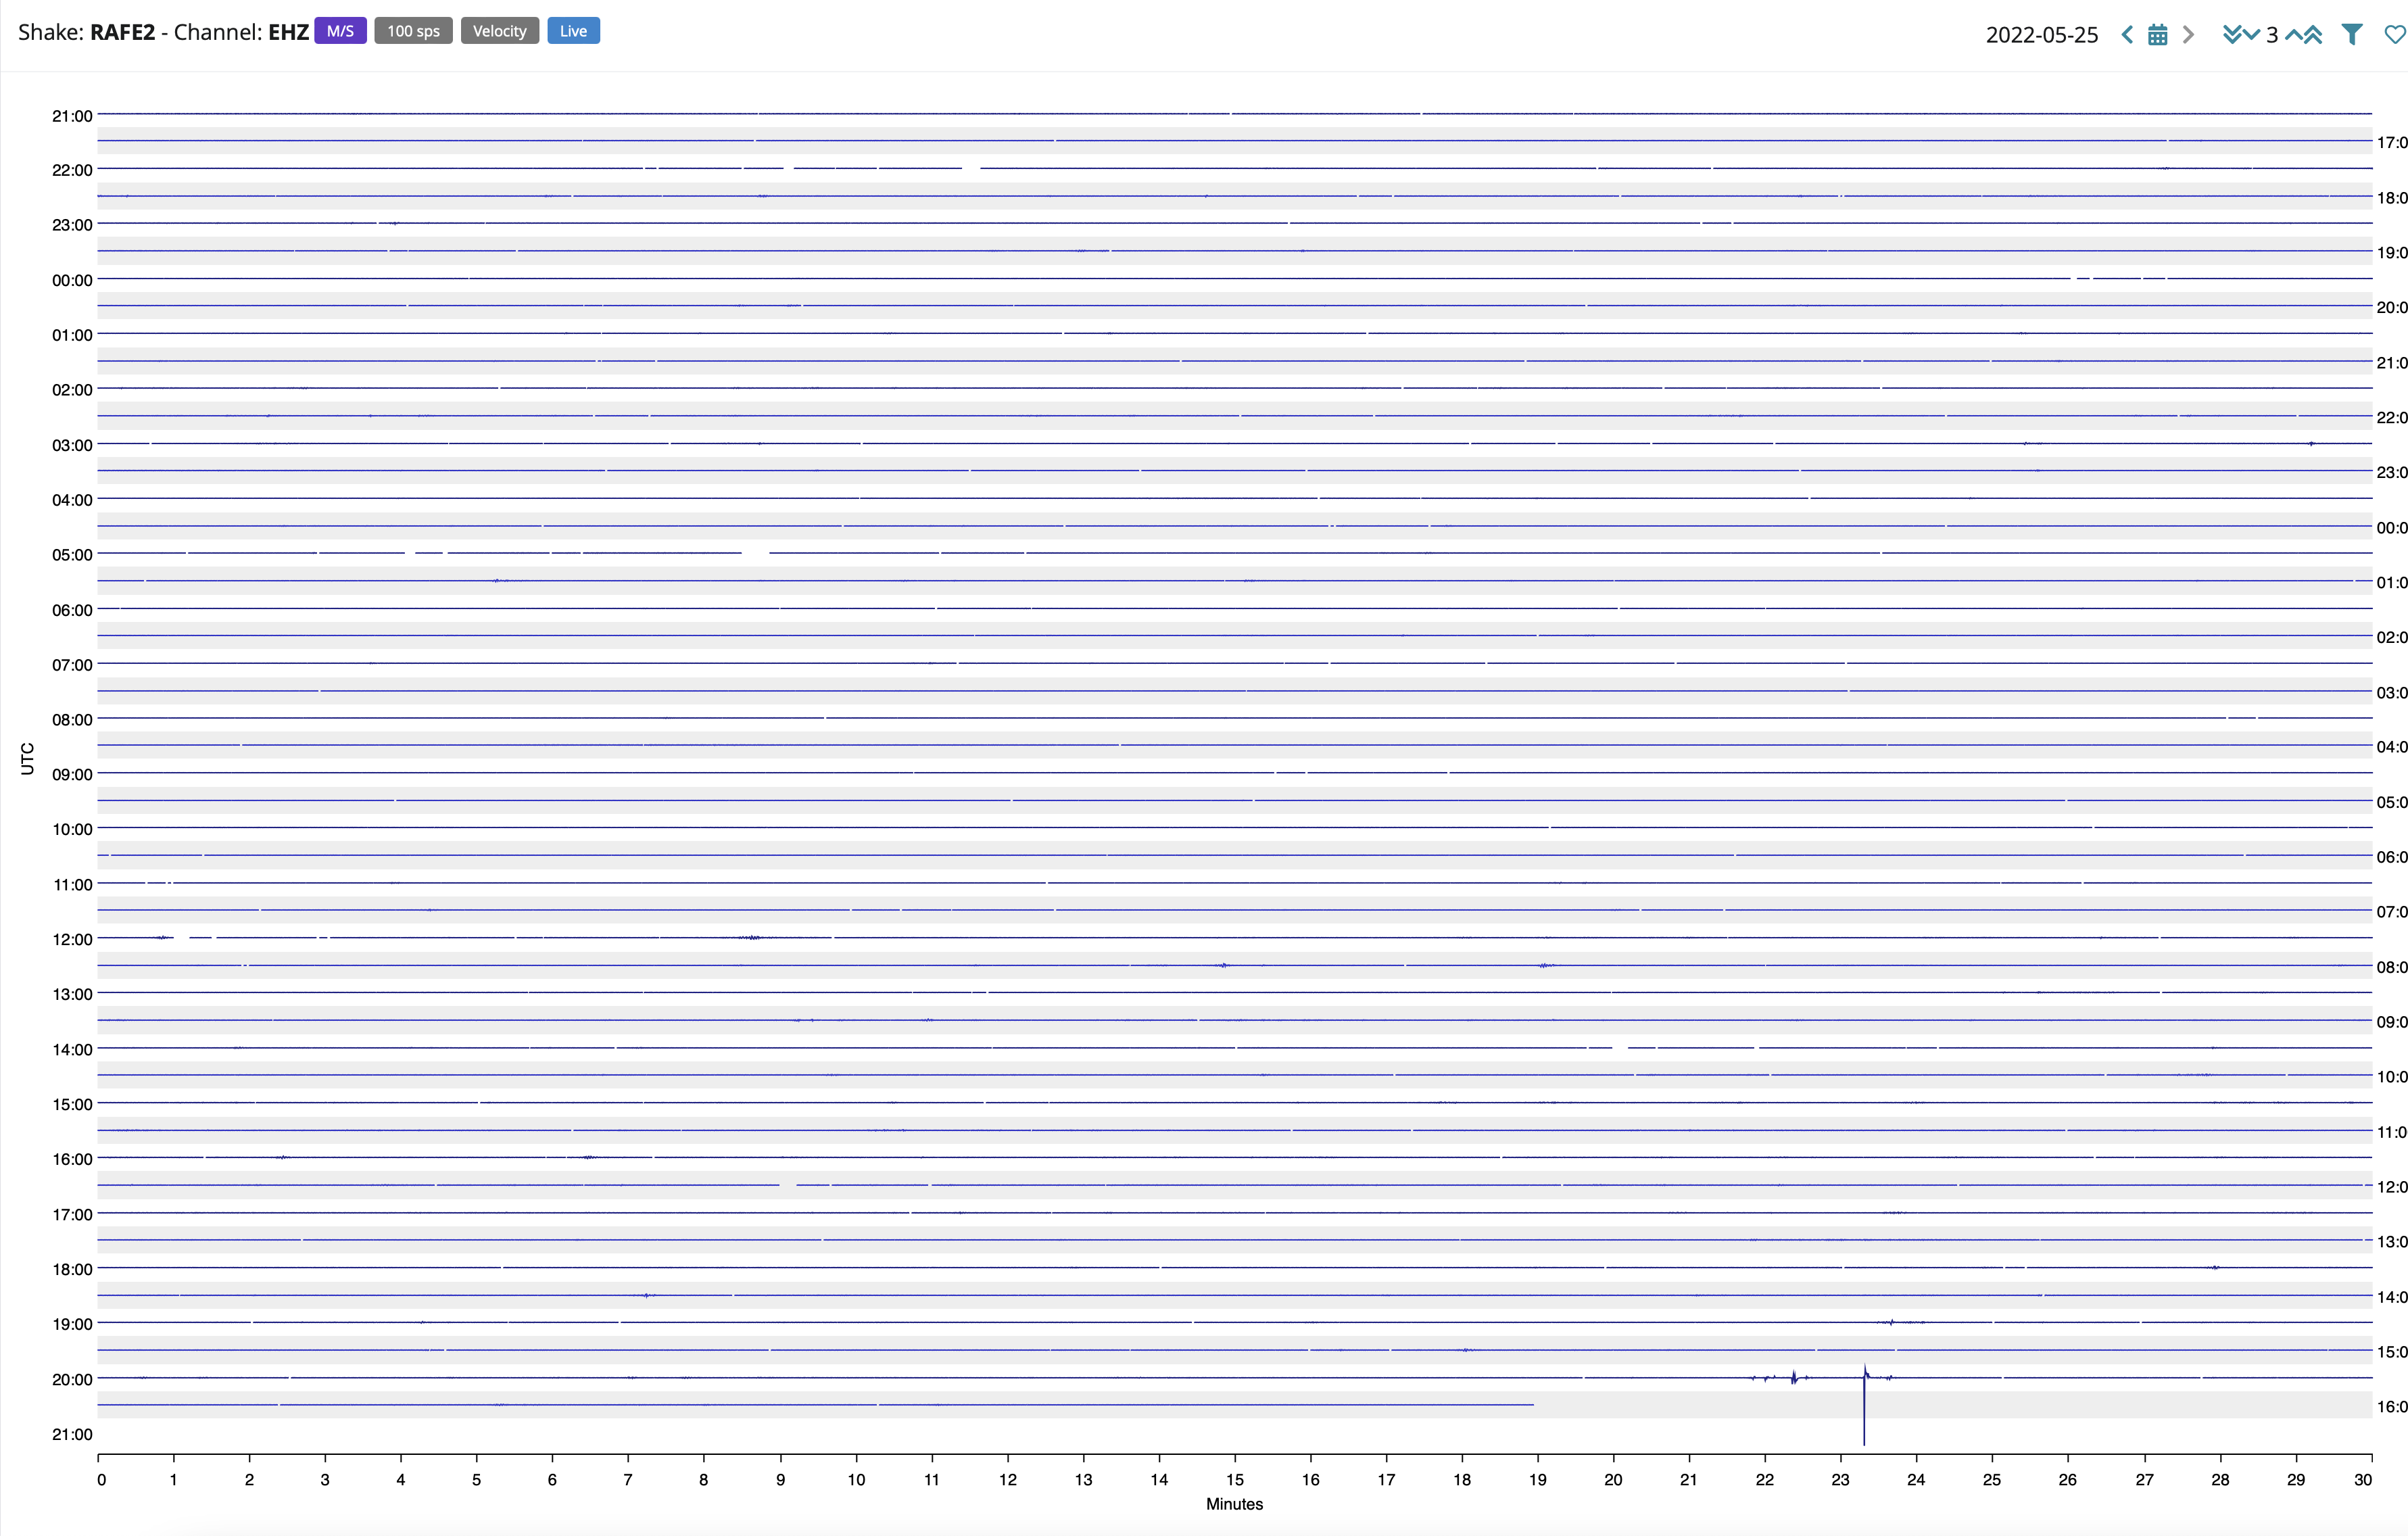This screenshot has height=1536, width=2408.
Task: Click the 06:00 label on the left UTC axis
Action: pyautogui.click(x=72, y=610)
